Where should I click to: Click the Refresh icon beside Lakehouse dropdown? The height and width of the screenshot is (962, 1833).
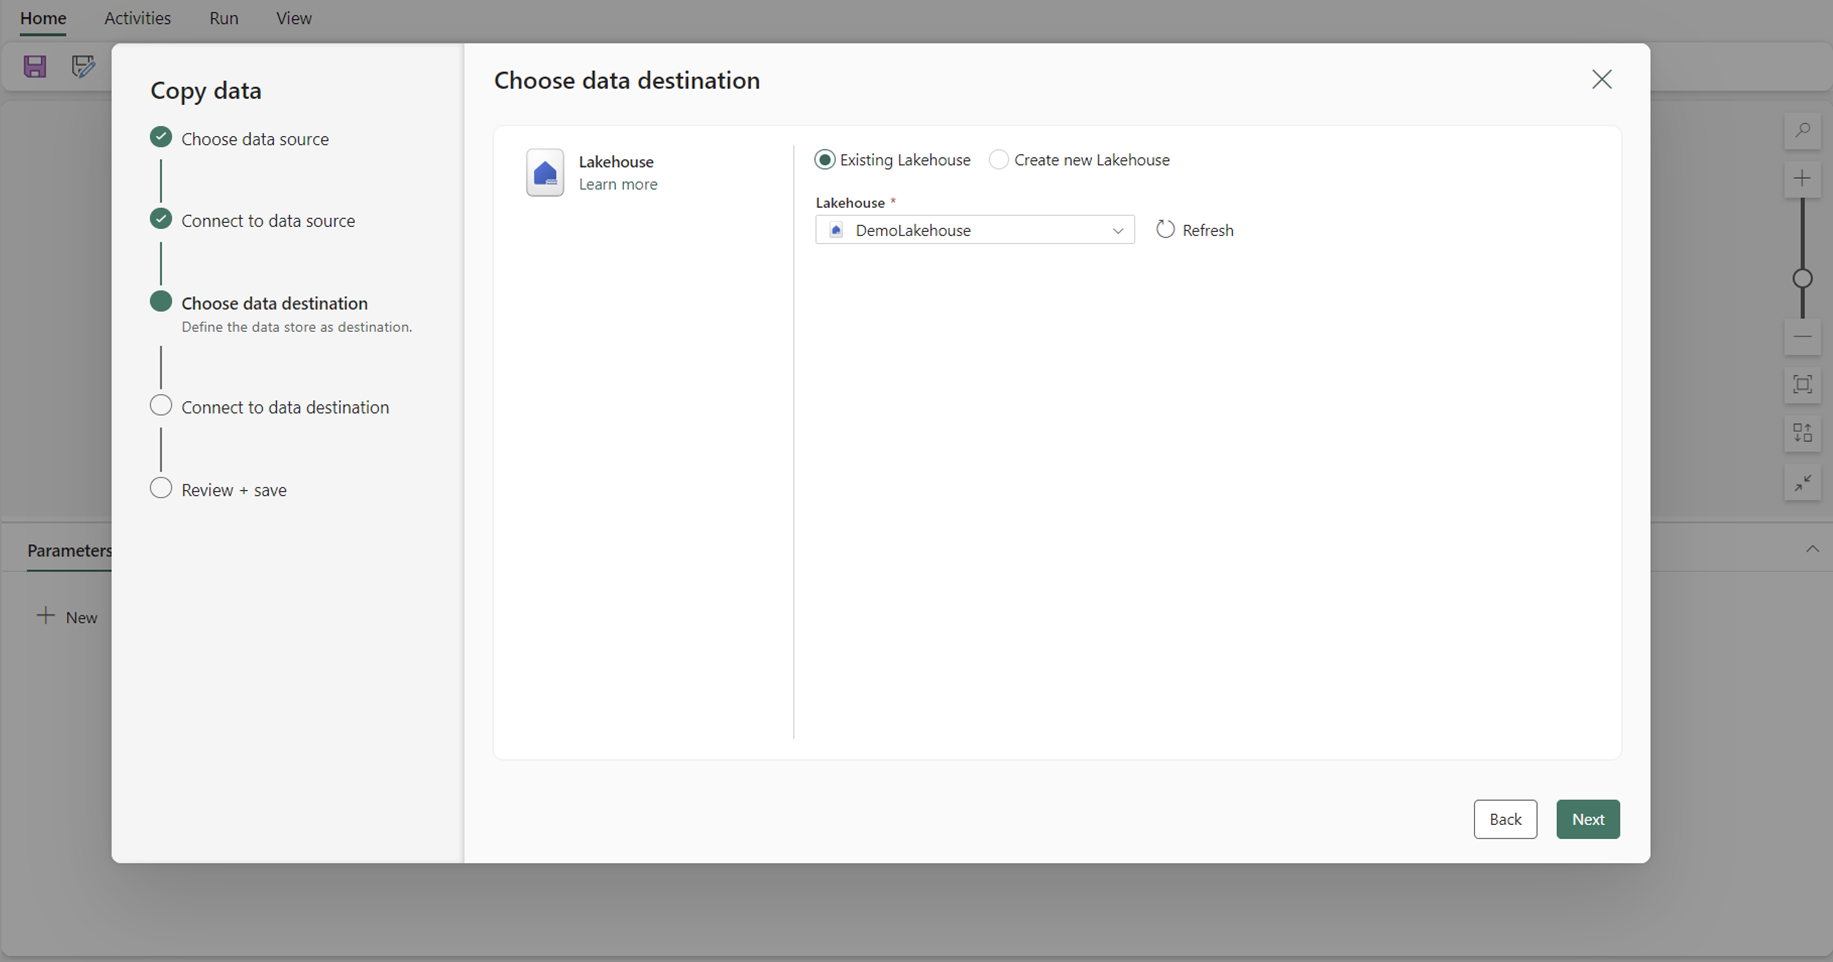(1165, 230)
